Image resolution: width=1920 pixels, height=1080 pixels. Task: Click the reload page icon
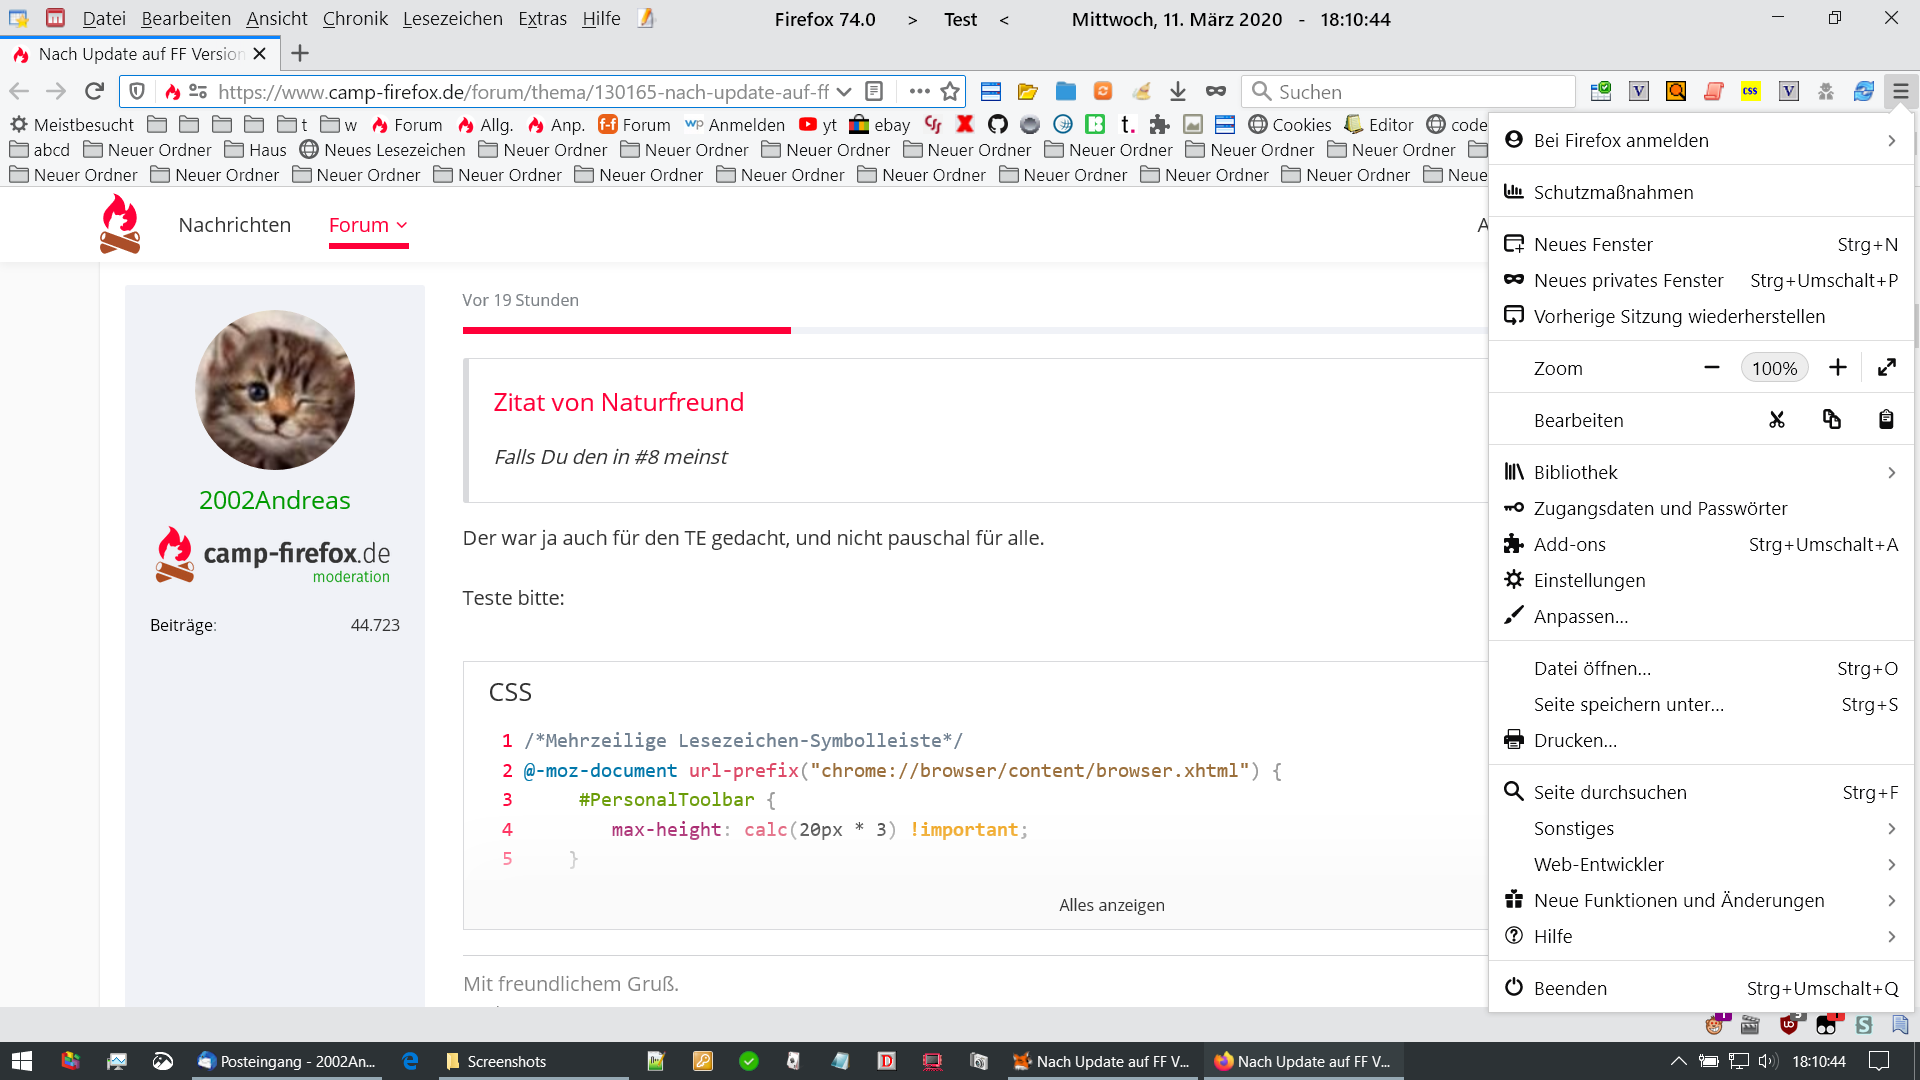click(94, 92)
